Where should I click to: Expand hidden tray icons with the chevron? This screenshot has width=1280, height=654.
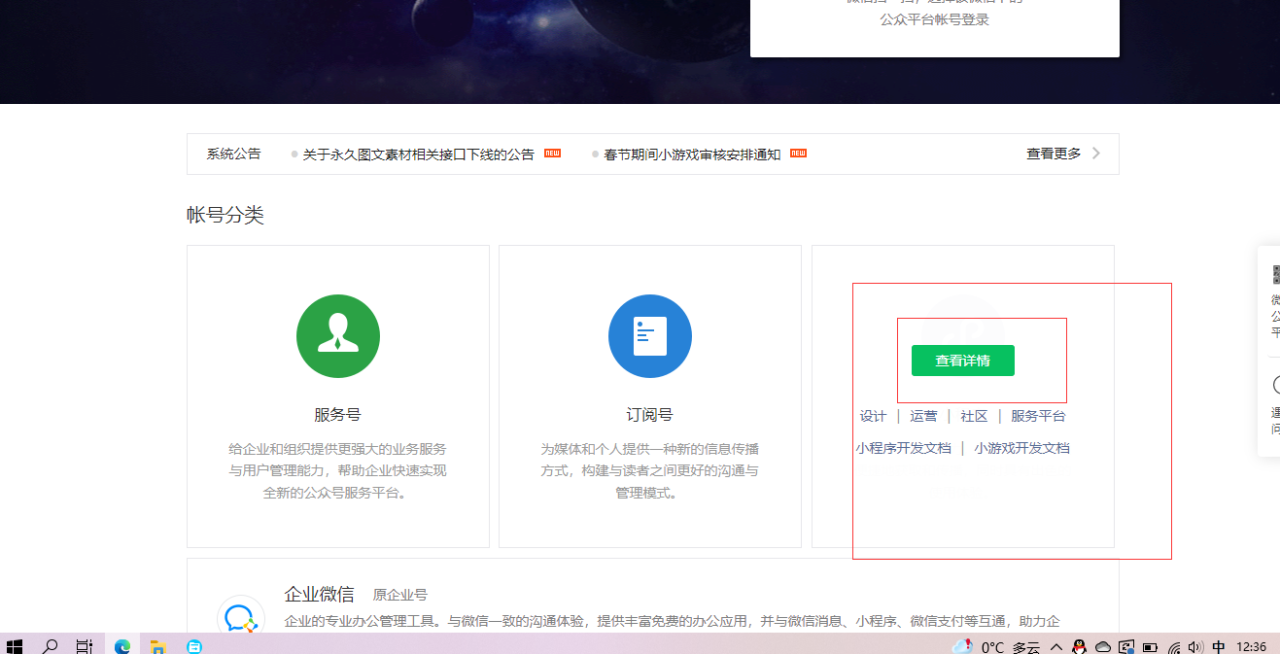1057,646
